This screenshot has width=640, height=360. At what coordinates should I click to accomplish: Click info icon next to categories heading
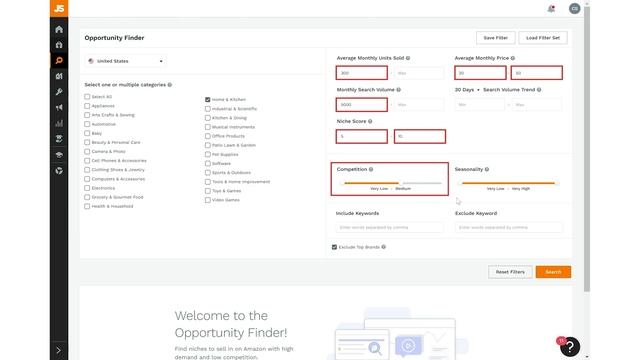pyautogui.click(x=170, y=85)
